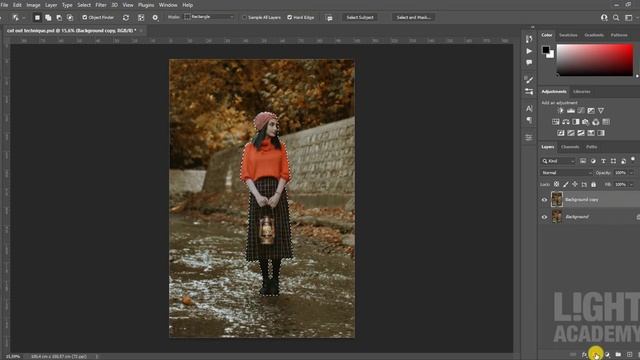
Task: Click the search magnifier icon
Action: point(616,18)
